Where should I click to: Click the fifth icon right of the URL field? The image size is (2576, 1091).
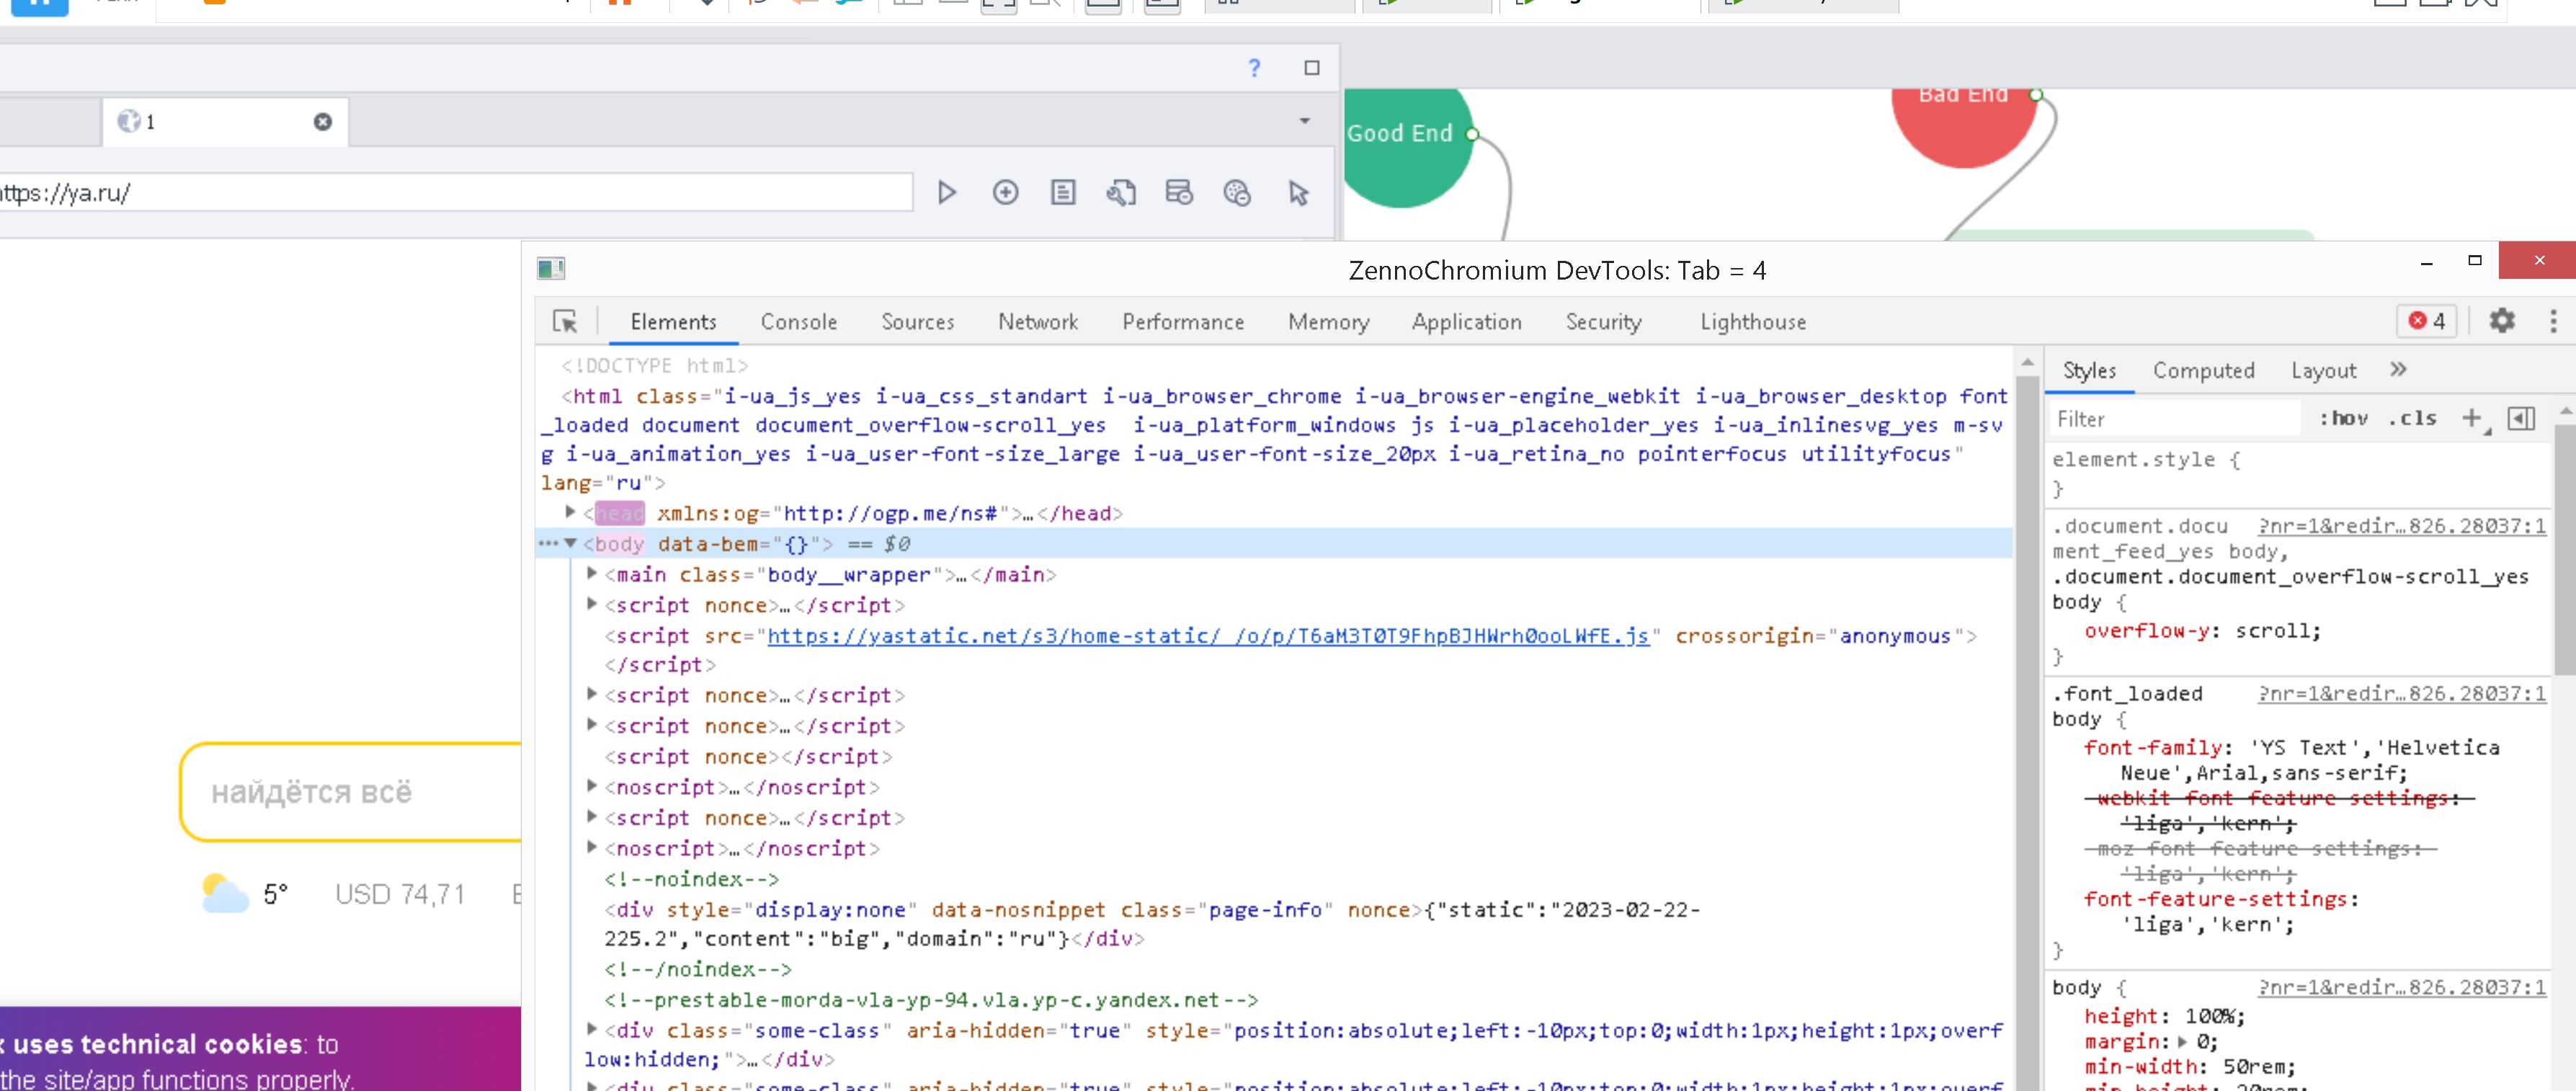pos(1179,192)
